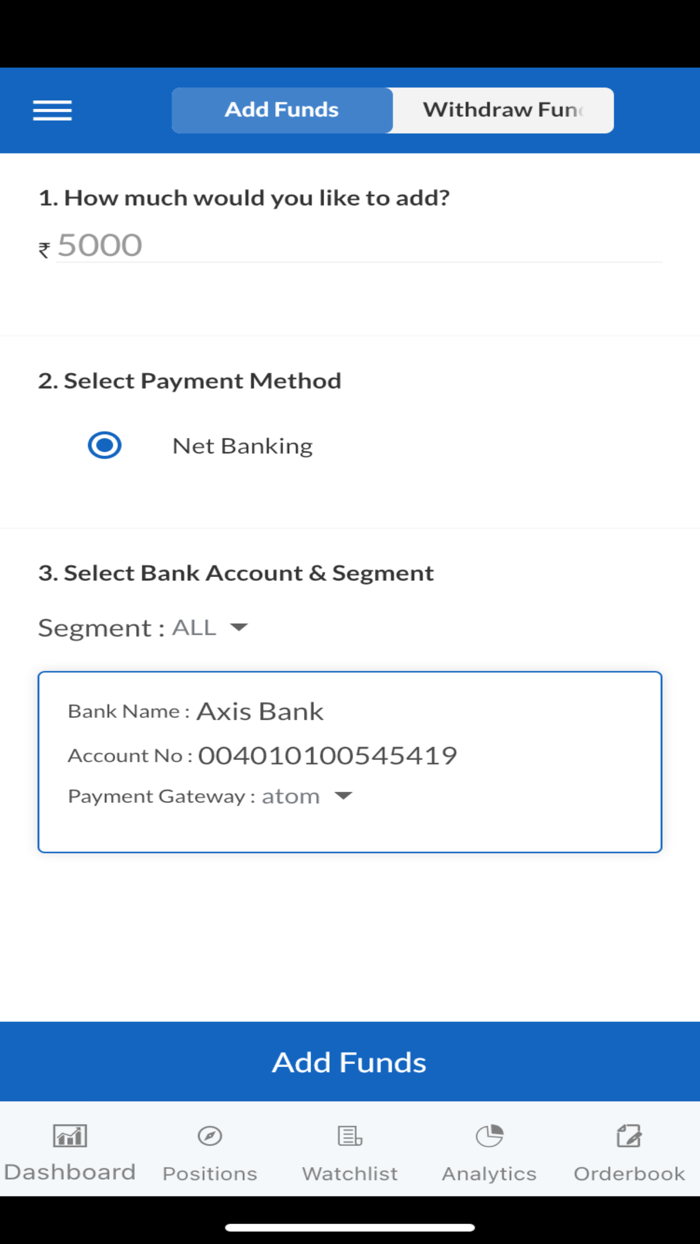The image size is (700, 1244).
Task: Open the hamburger menu
Action: tap(52, 110)
